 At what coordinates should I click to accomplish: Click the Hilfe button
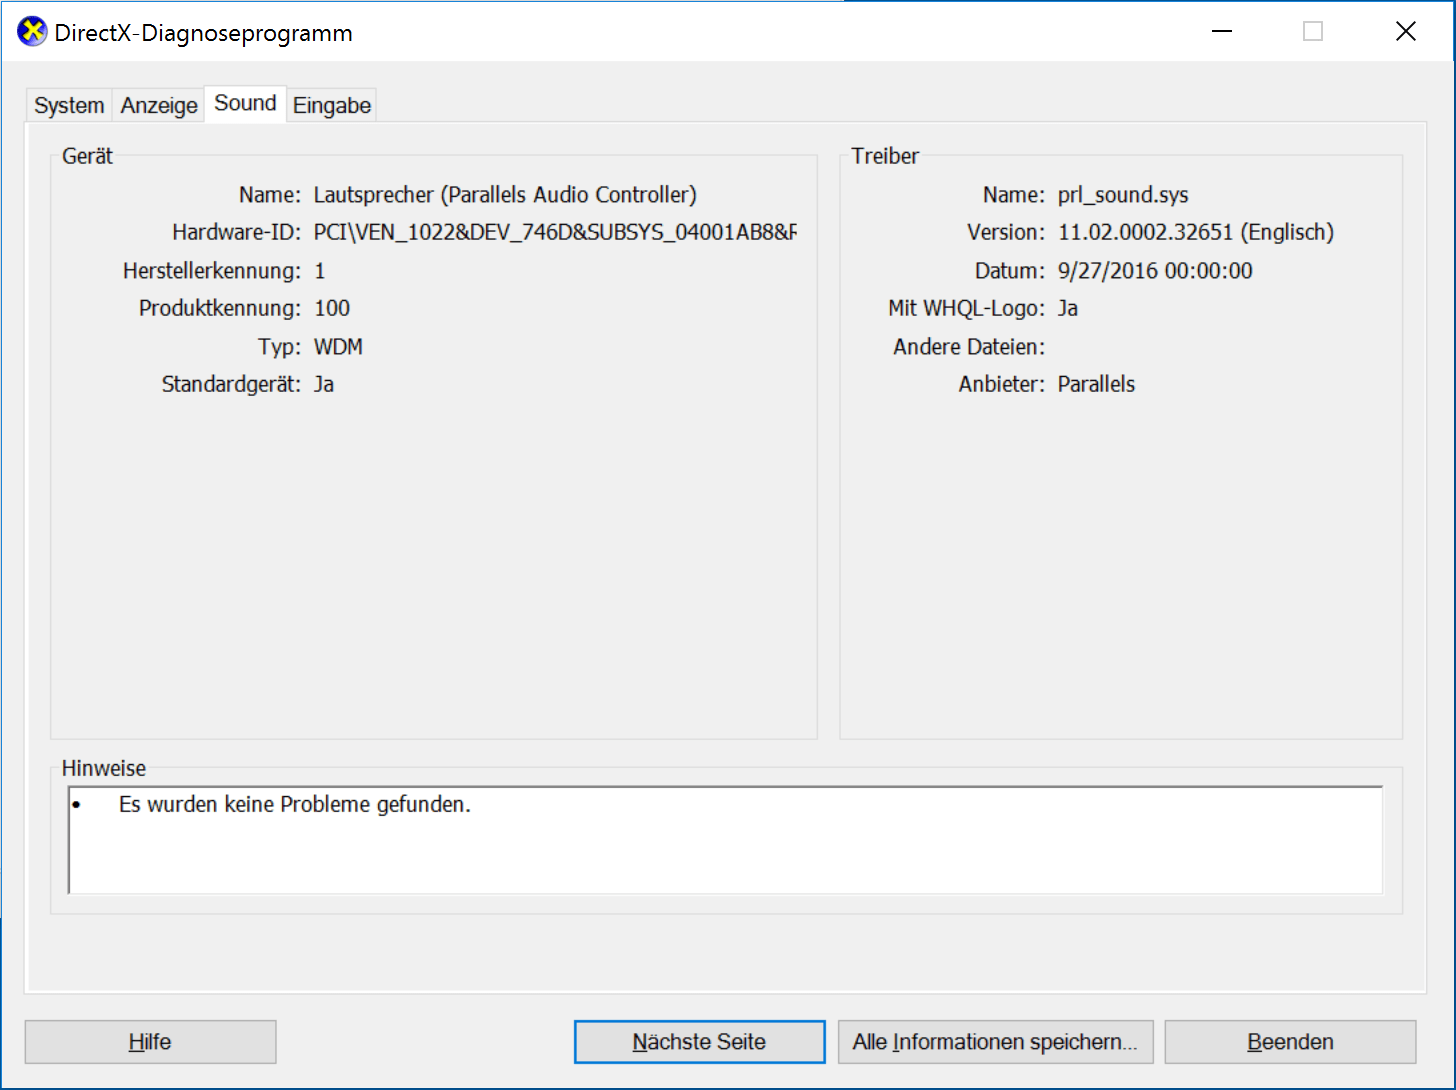coord(150,1042)
